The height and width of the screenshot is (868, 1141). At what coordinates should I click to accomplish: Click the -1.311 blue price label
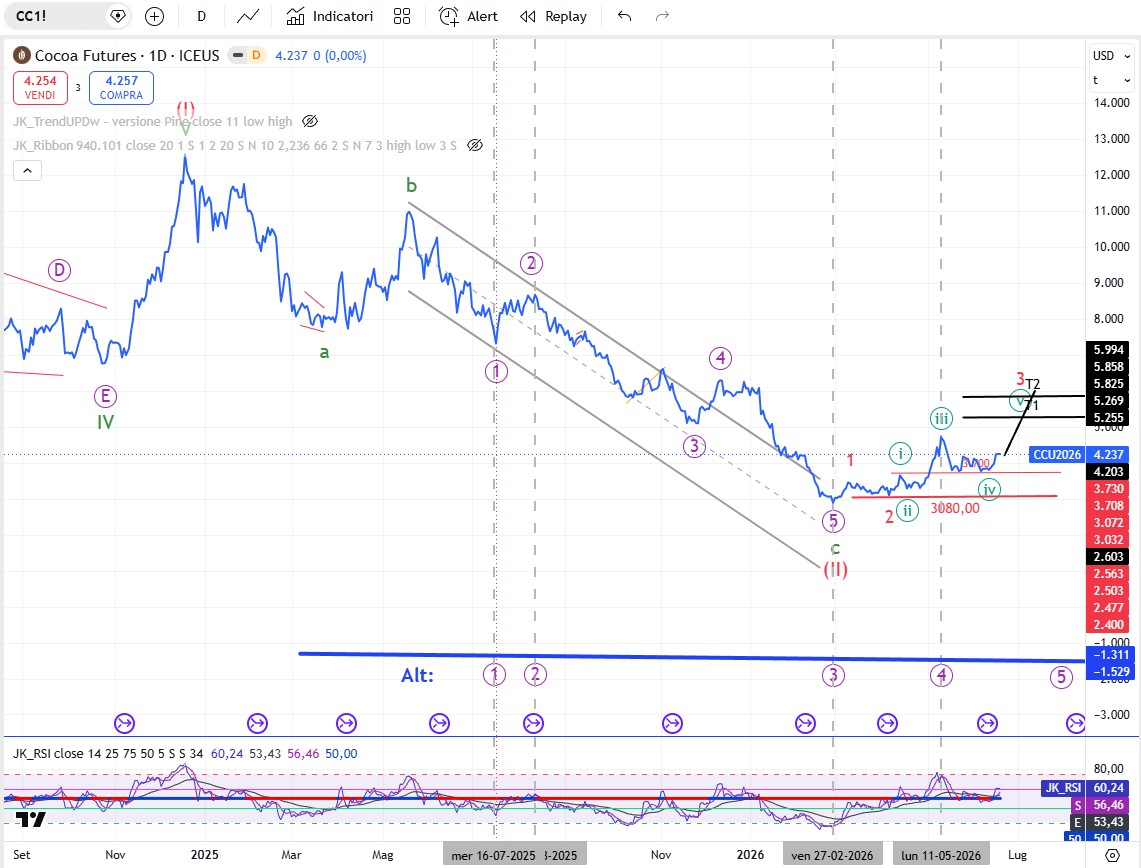pyautogui.click(x=1109, y=655)
